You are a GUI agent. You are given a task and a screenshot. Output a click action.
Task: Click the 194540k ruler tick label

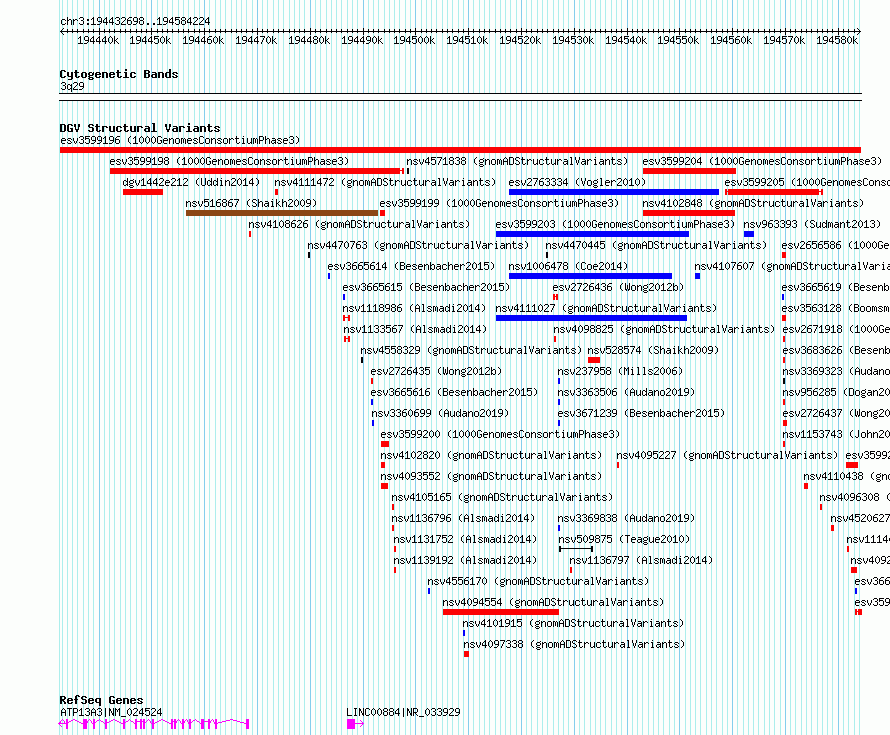tap(626, 40)
